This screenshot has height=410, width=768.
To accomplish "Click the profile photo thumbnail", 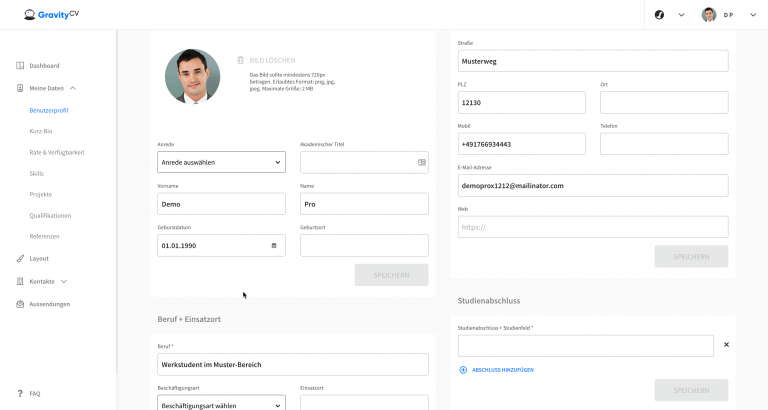I will (192, 76).
